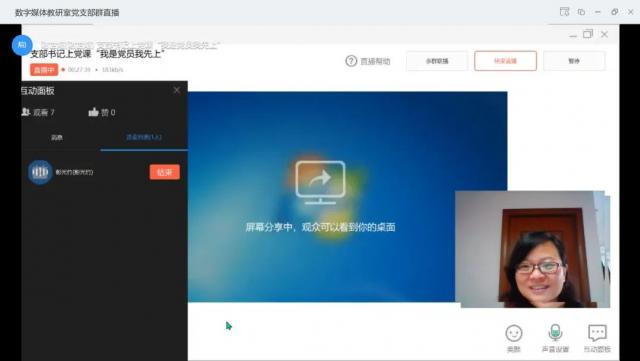Restore the inner live broadcast window
This screenshot has height=361, width=640.
588,34
